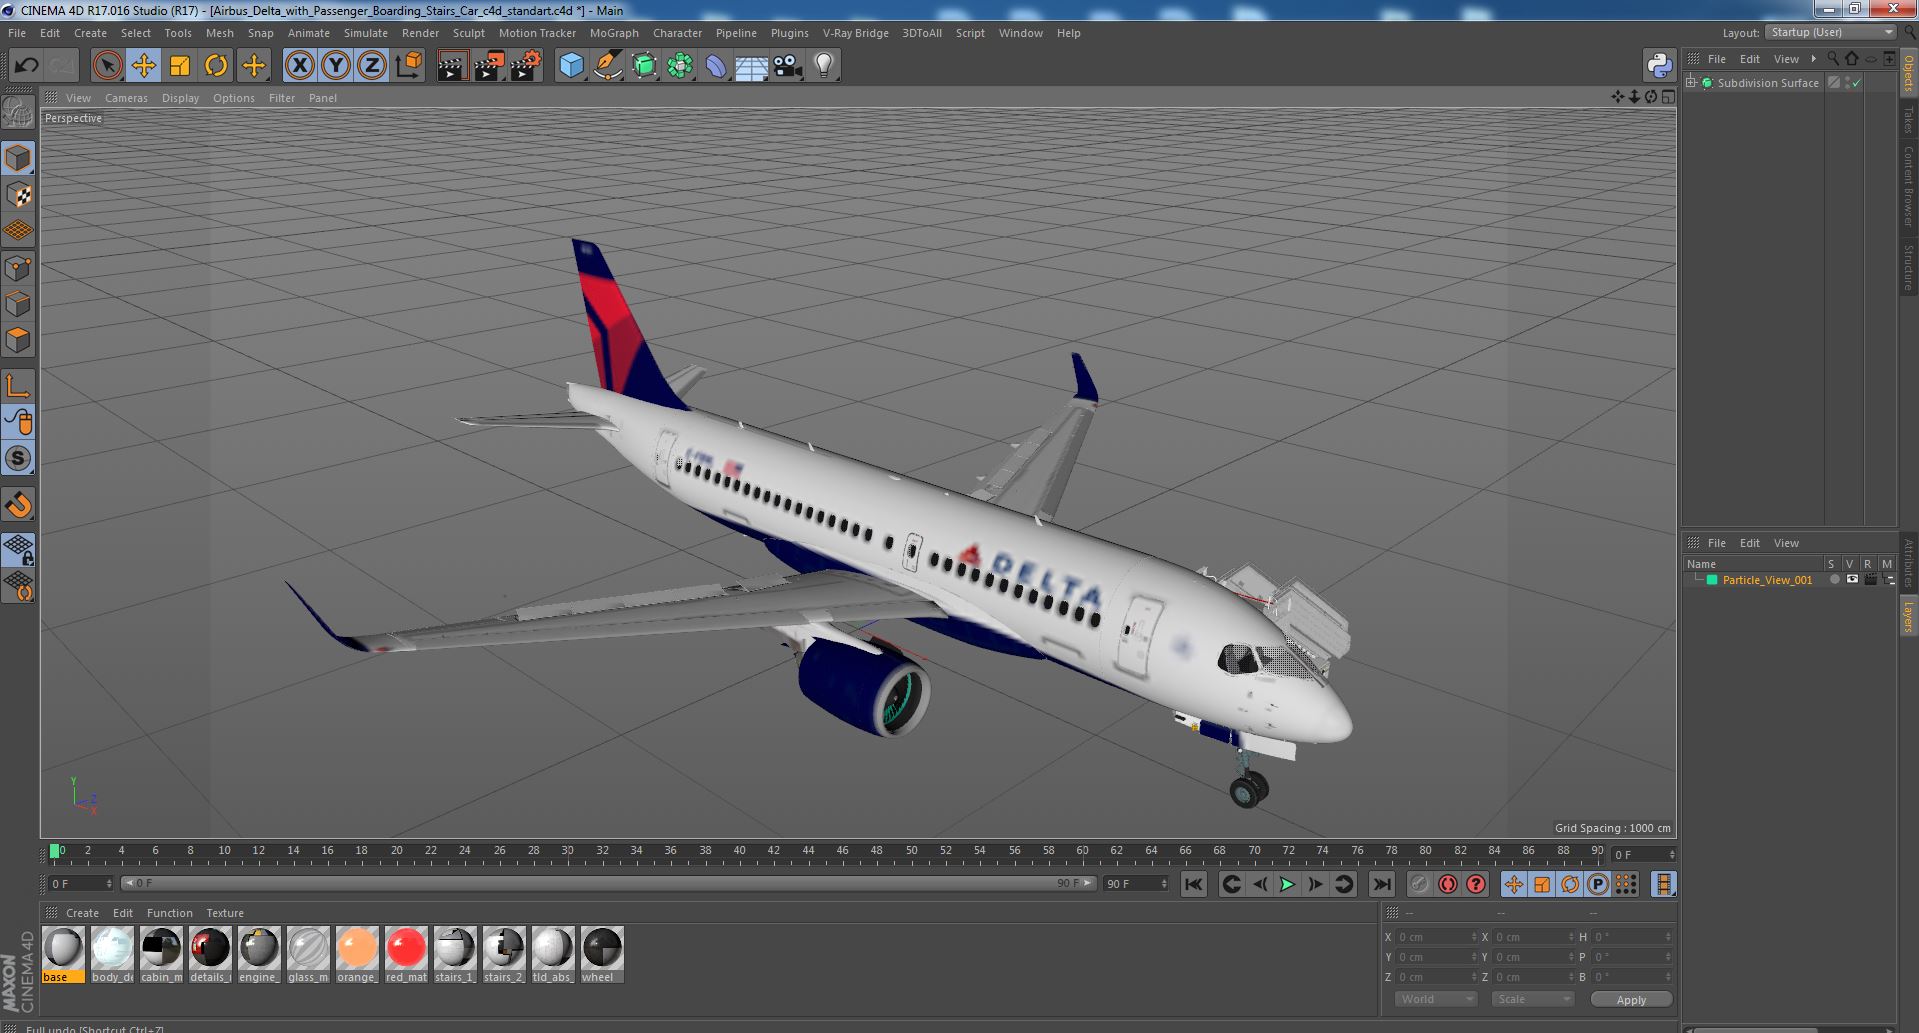Image resolution: width=1919 pixels, height=1033 pixels.
Task: Enable the Axis tool
Action: 18,385
